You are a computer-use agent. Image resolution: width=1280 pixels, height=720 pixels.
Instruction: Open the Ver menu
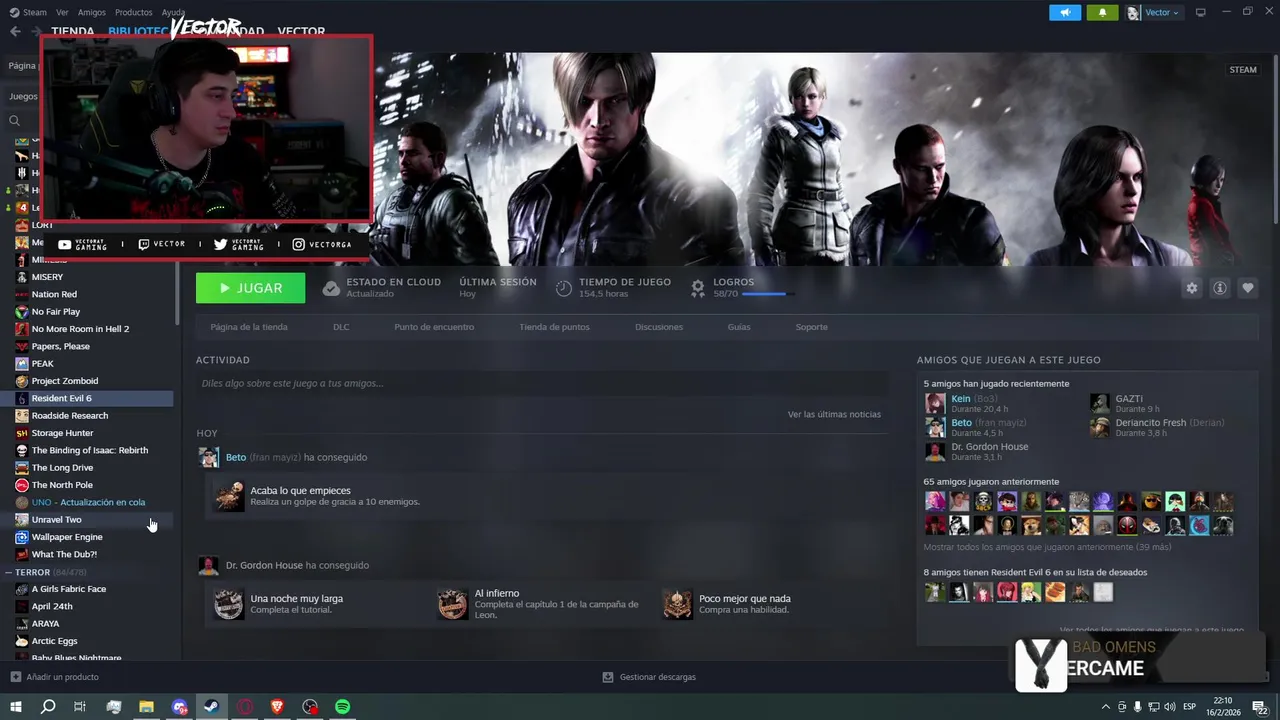[x=62, y=12]
